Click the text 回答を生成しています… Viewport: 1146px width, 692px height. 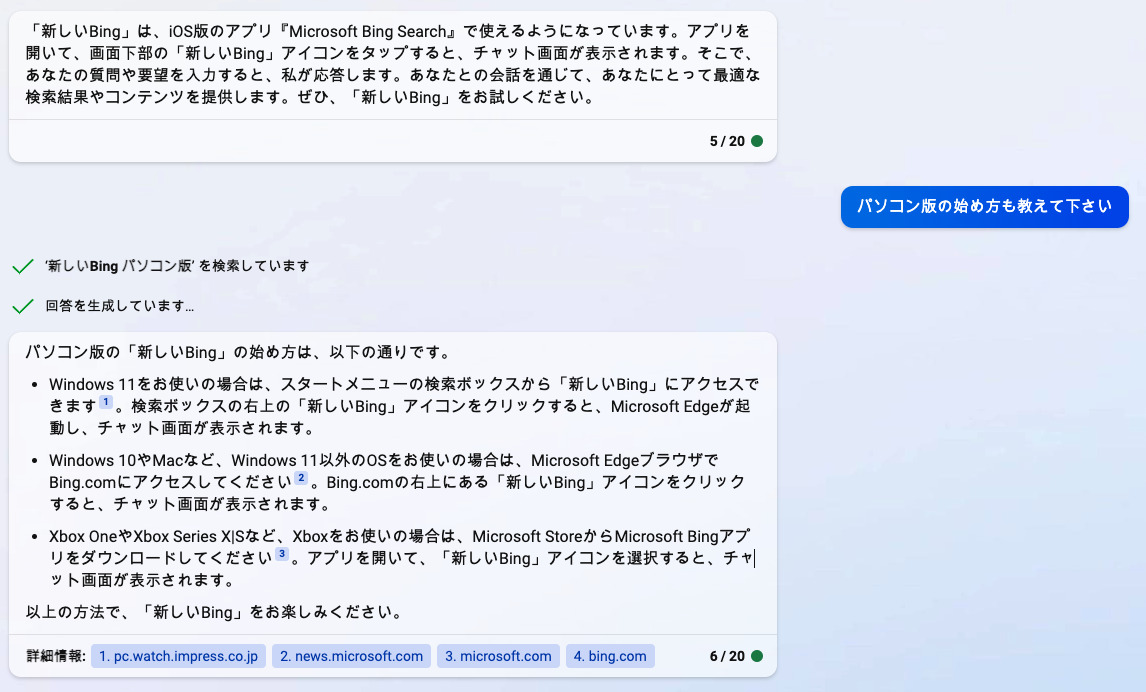[120, 305]
